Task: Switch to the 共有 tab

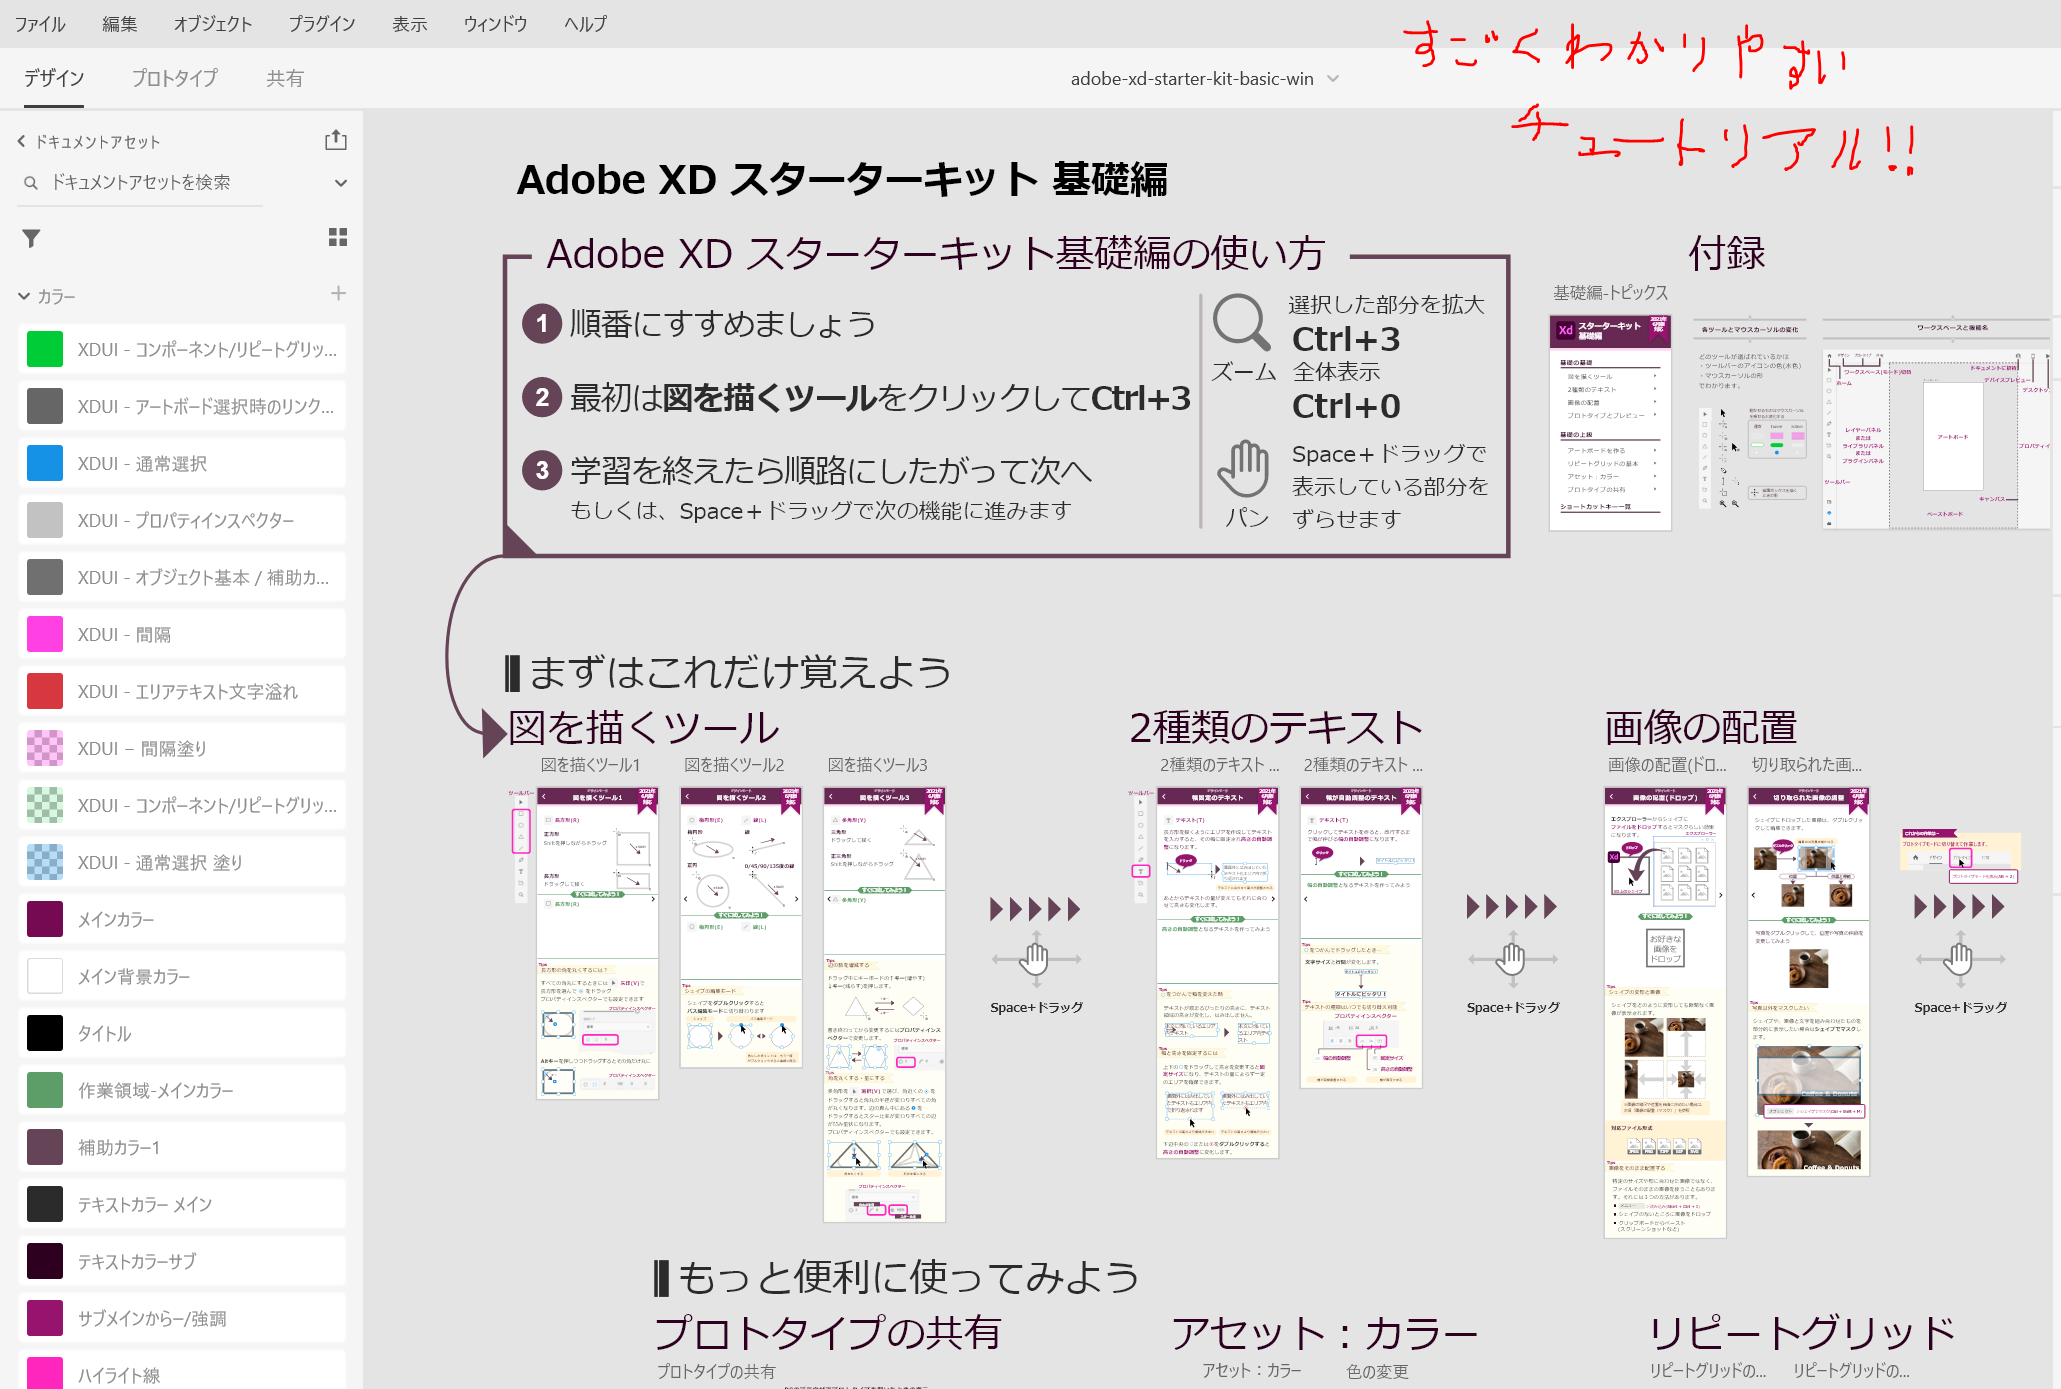Action: (284, 78)
